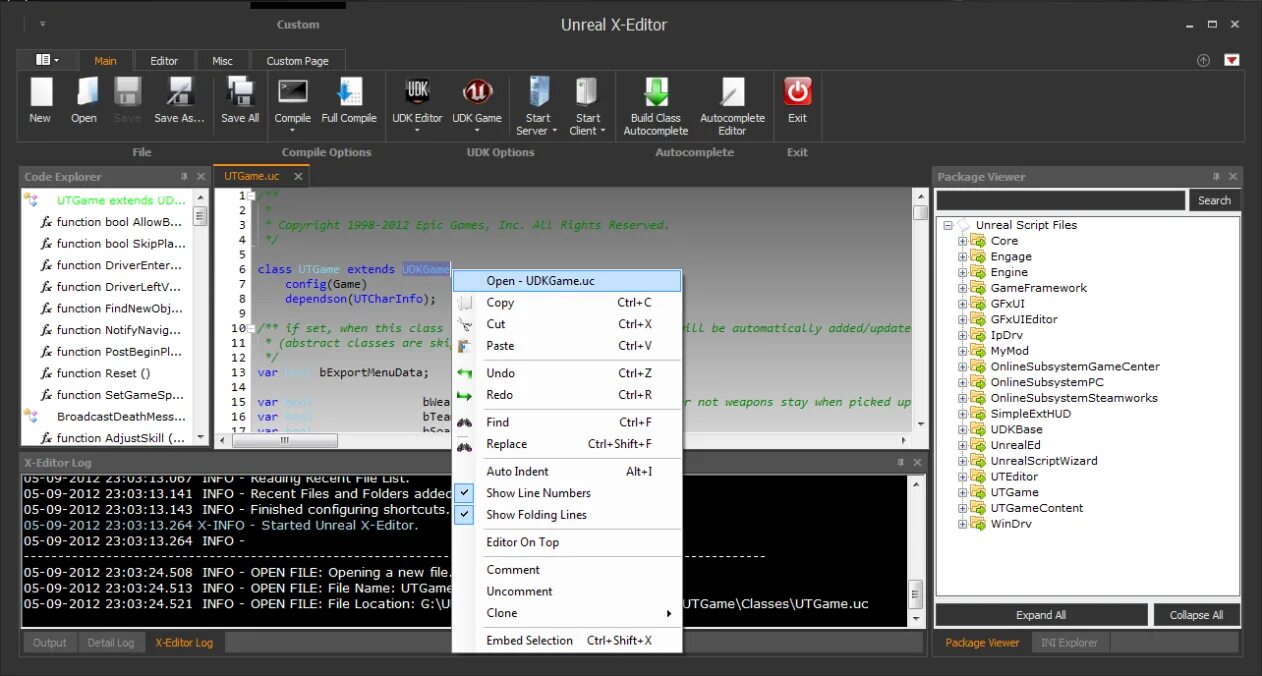1262x676 pixels.
Task: Click the Replace binoculars icon in context menu
Action: 465,444
